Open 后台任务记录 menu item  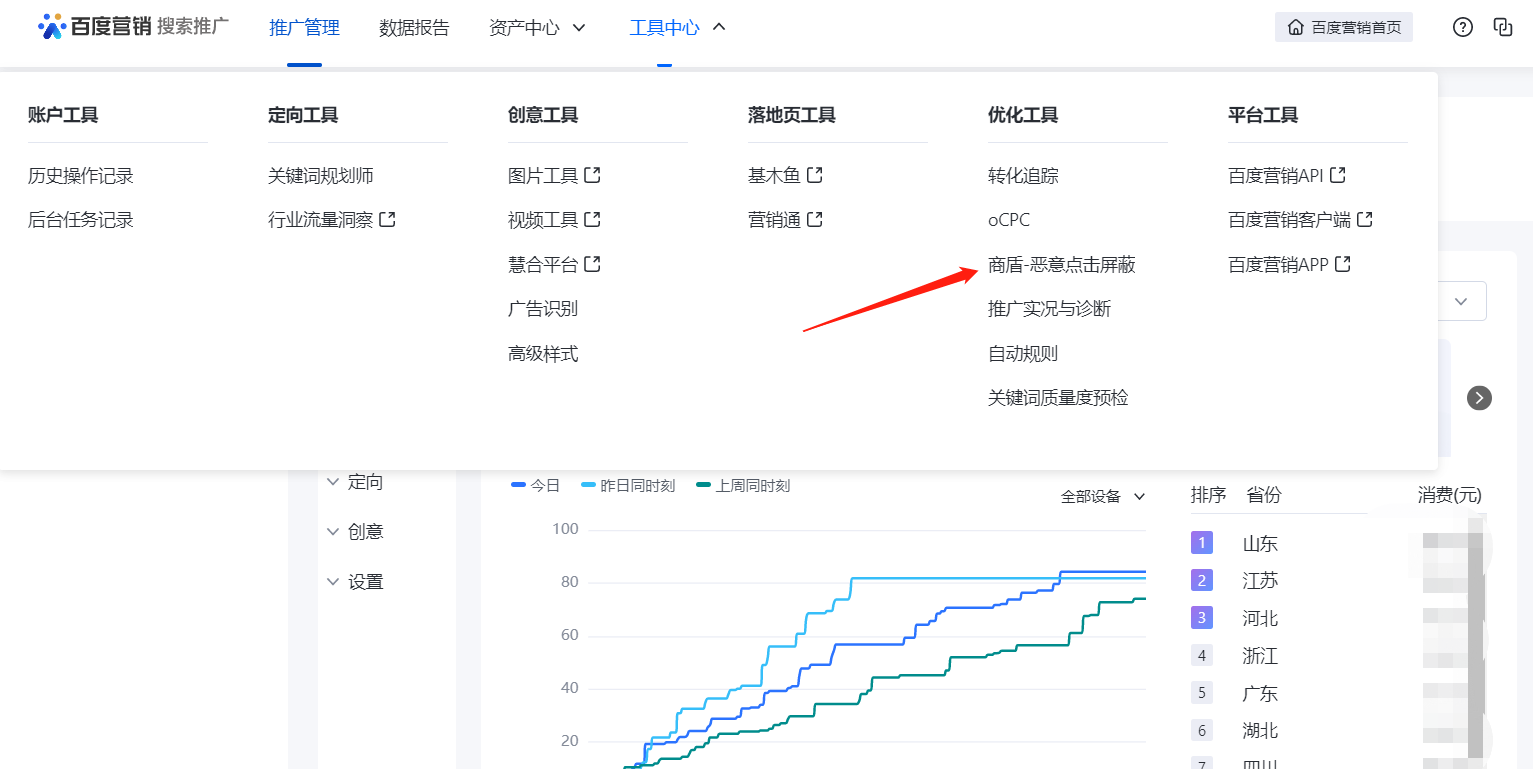point(81,220)
